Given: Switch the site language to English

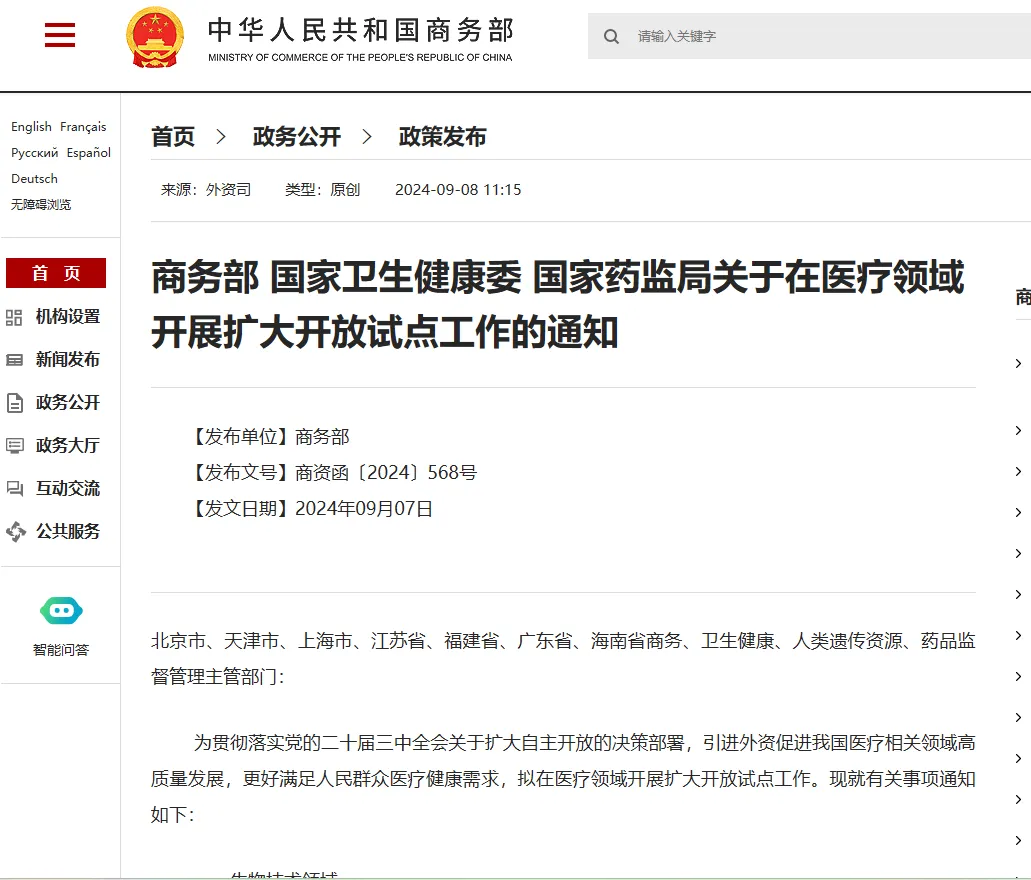Looking at the screenshot, I should point(31,126).
